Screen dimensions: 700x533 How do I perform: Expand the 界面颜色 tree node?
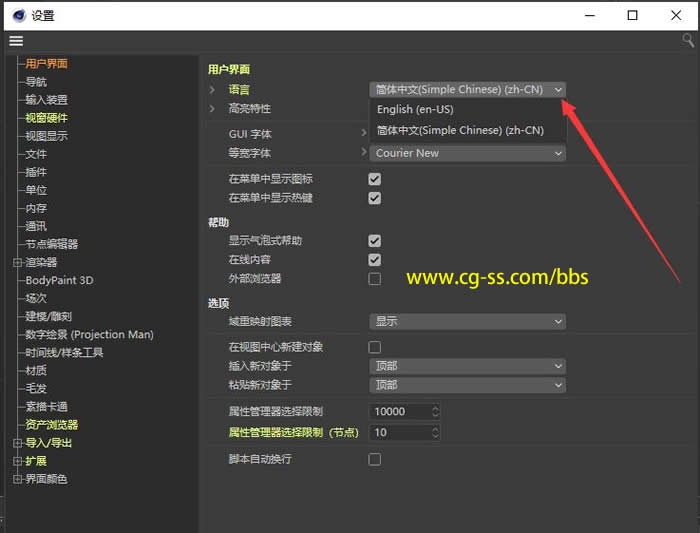17,479
